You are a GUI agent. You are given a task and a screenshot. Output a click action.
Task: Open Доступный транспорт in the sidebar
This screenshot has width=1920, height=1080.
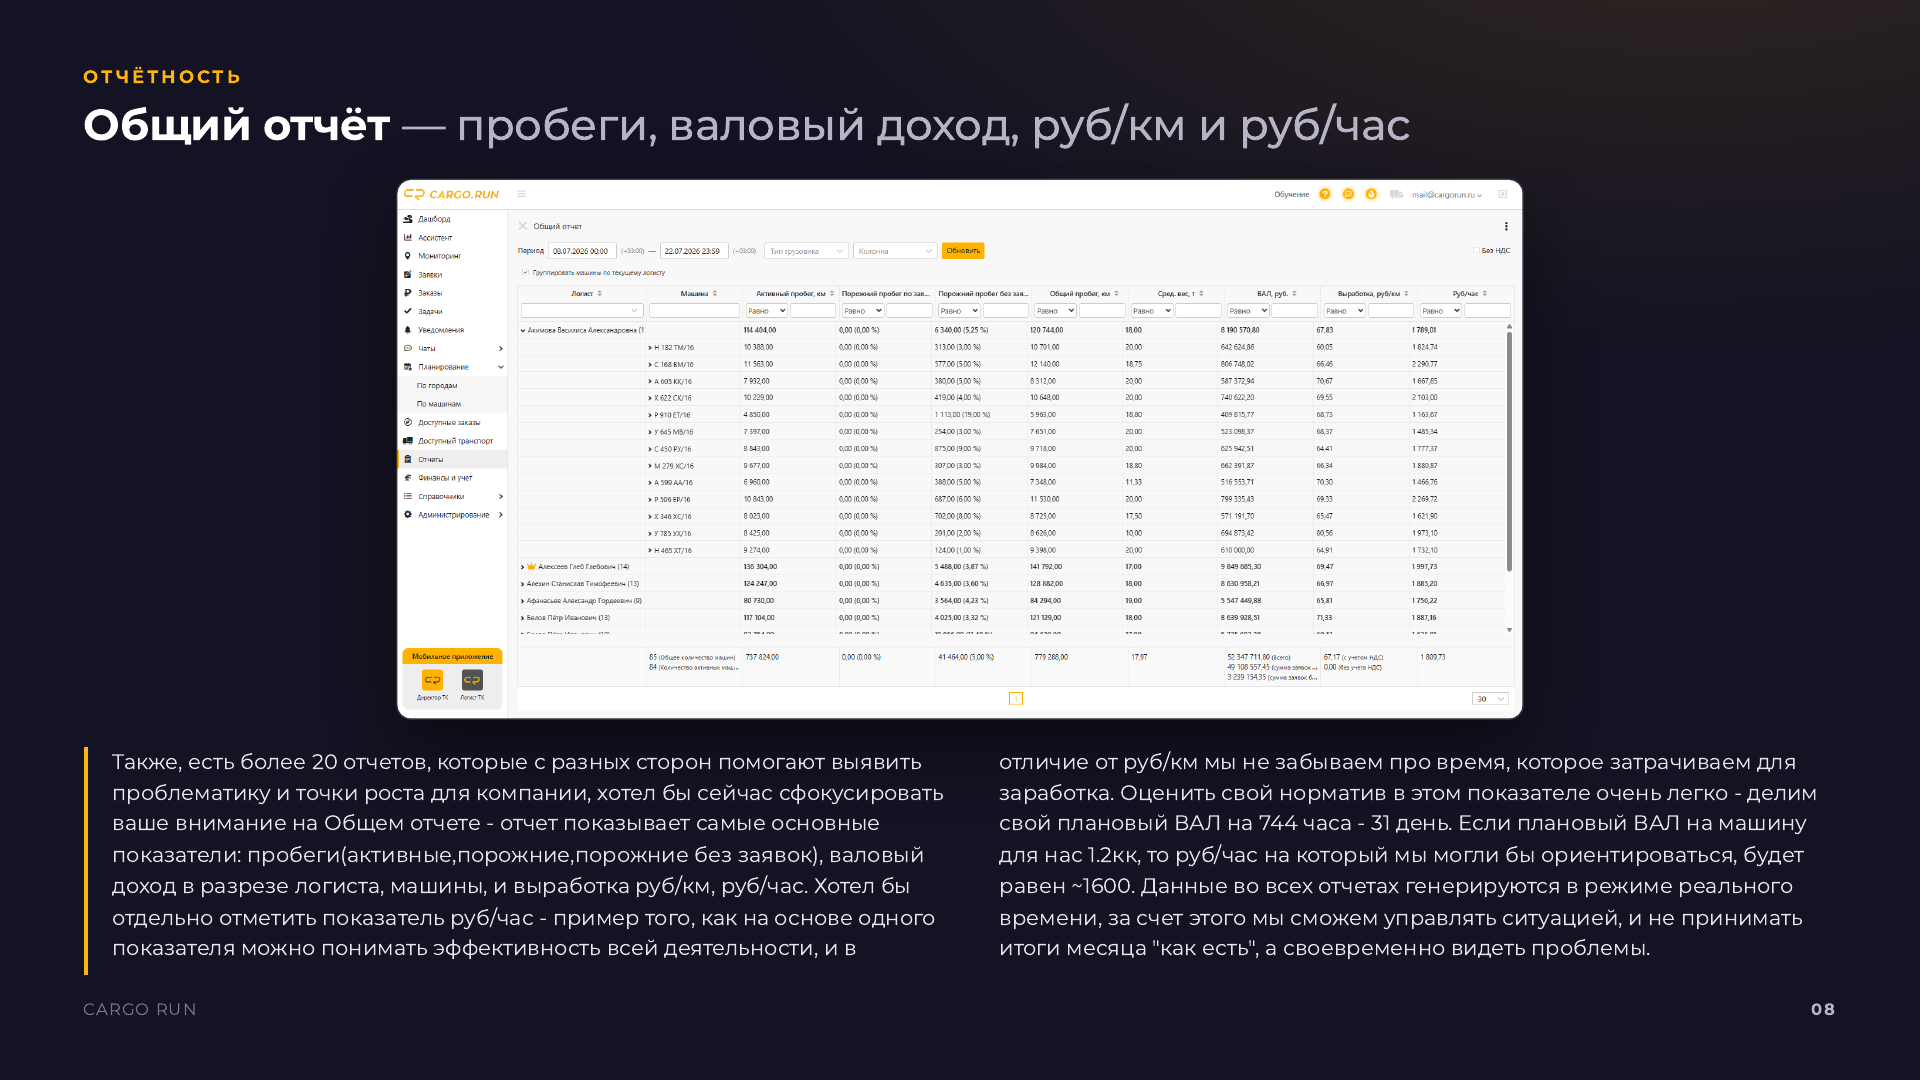pyautogui.click(x=452, y=441)
